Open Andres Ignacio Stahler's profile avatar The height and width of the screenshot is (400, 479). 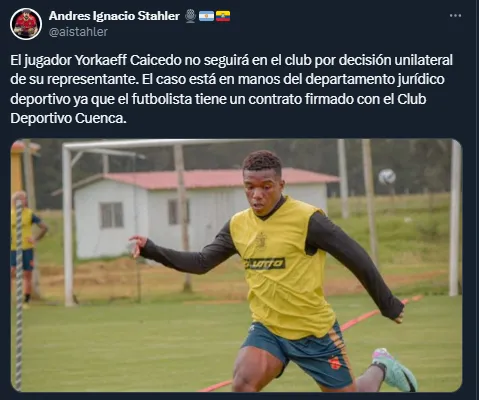tap(26, 24)
